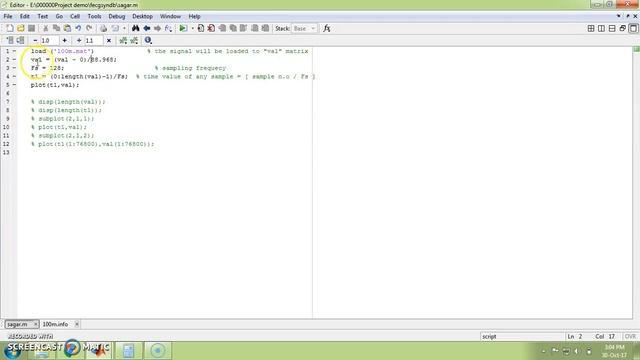Print the script using printer icon

point(104,28)
